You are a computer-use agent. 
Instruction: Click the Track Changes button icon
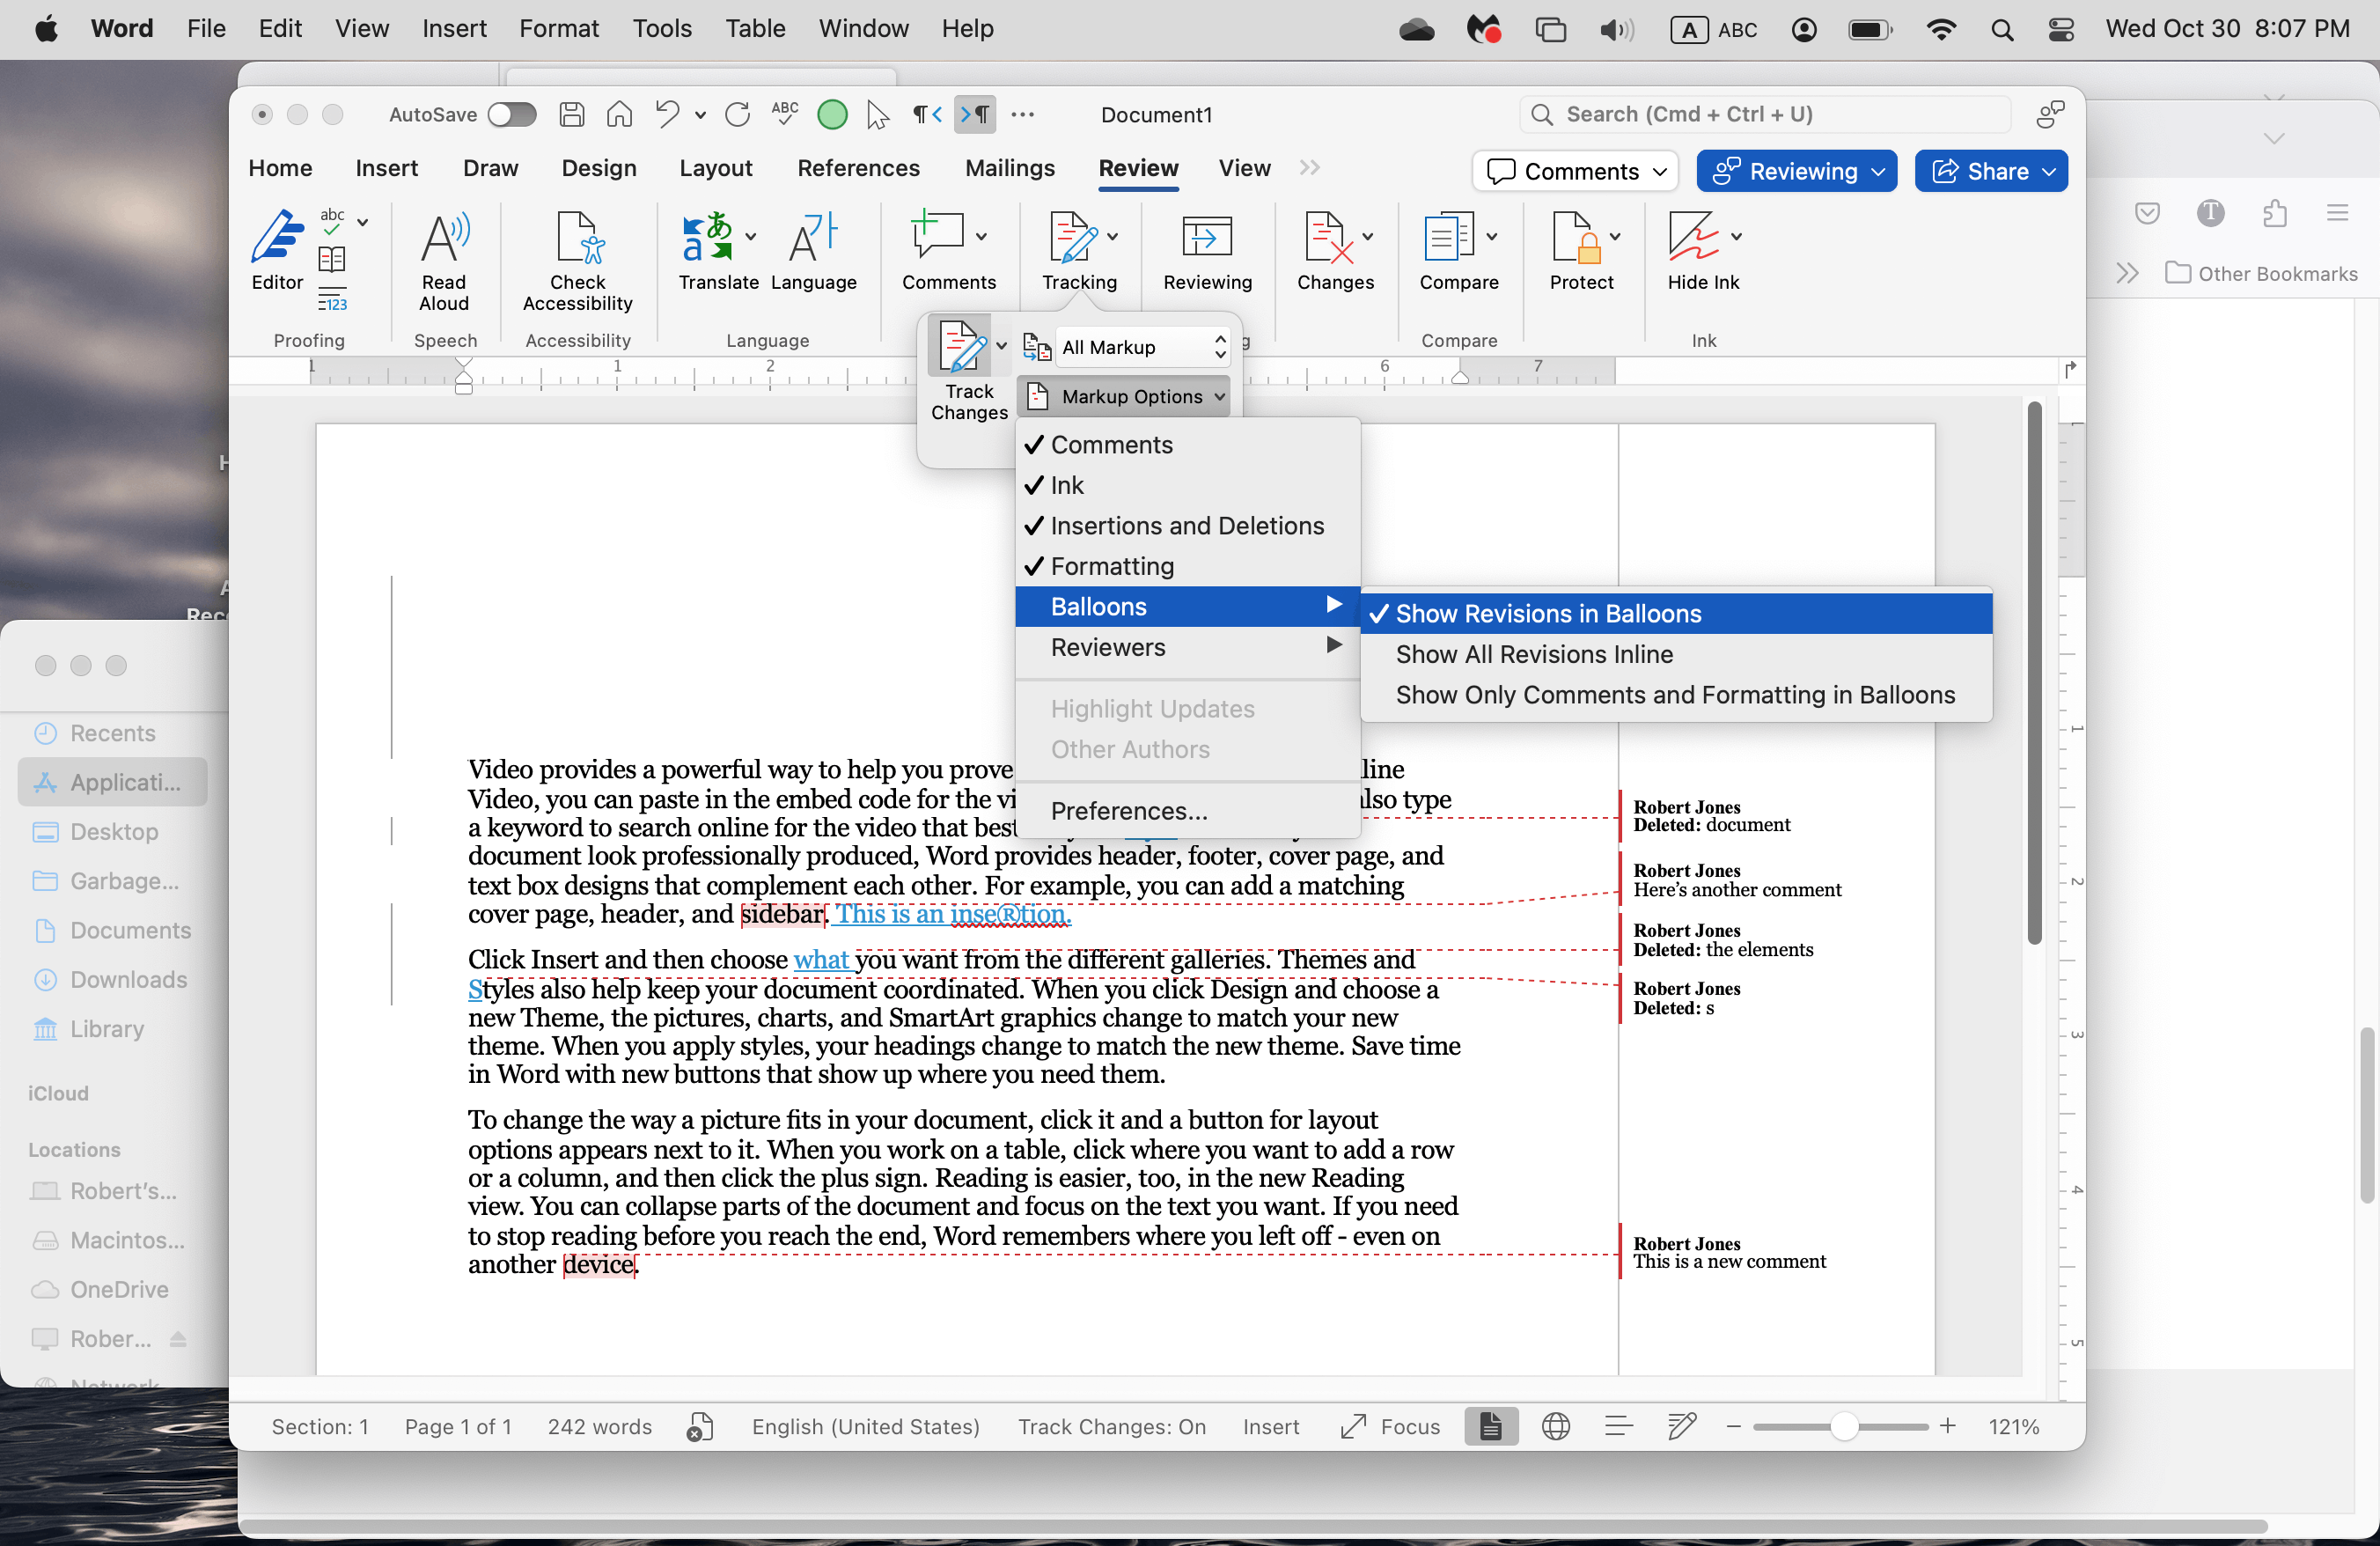(x=962, y=347)
